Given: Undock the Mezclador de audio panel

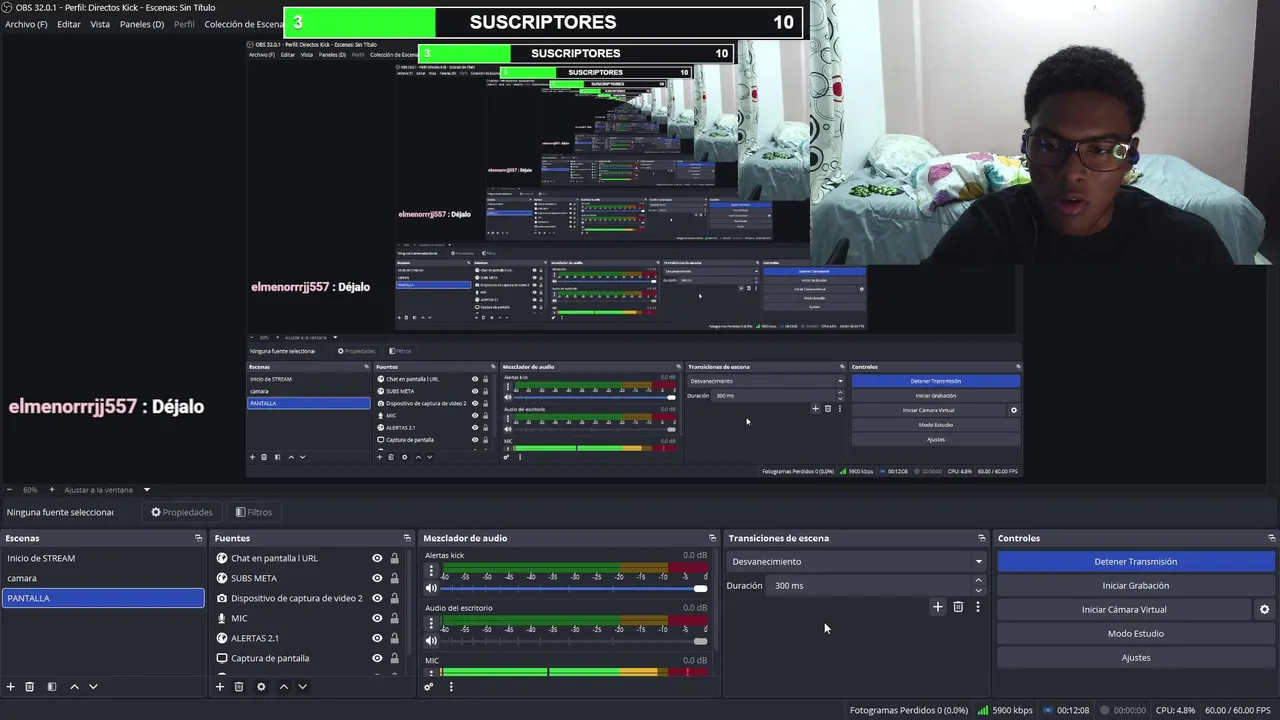Looking at the screenshot, I should click(712, 538).
